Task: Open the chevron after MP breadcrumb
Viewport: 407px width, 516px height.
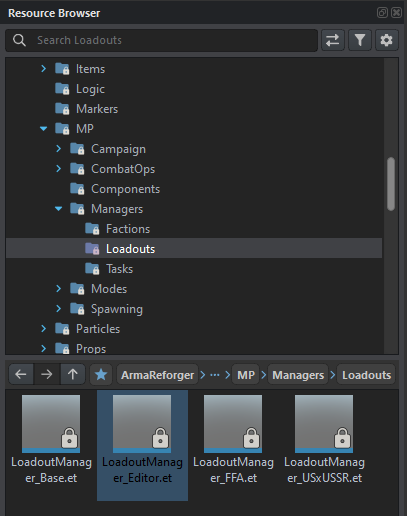Action: tap(264, 375)
